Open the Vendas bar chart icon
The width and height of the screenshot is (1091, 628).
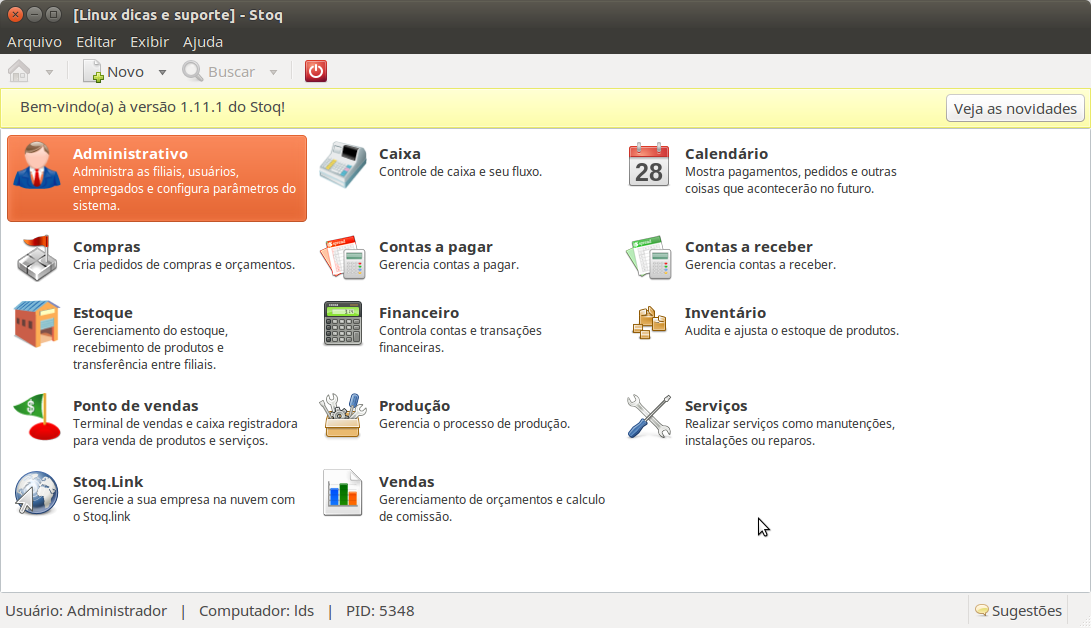343,492
